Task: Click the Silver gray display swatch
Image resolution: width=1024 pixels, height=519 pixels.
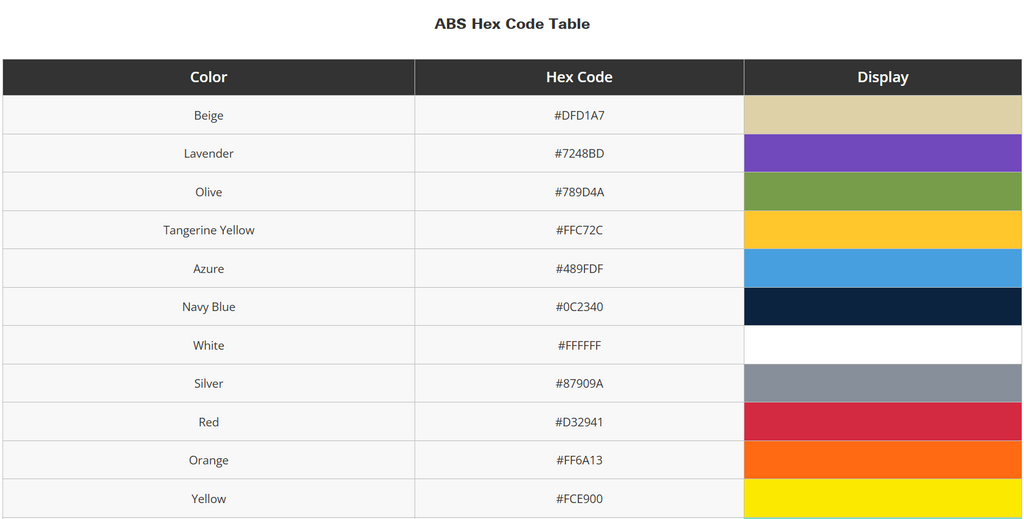Action: click(882, 383)
